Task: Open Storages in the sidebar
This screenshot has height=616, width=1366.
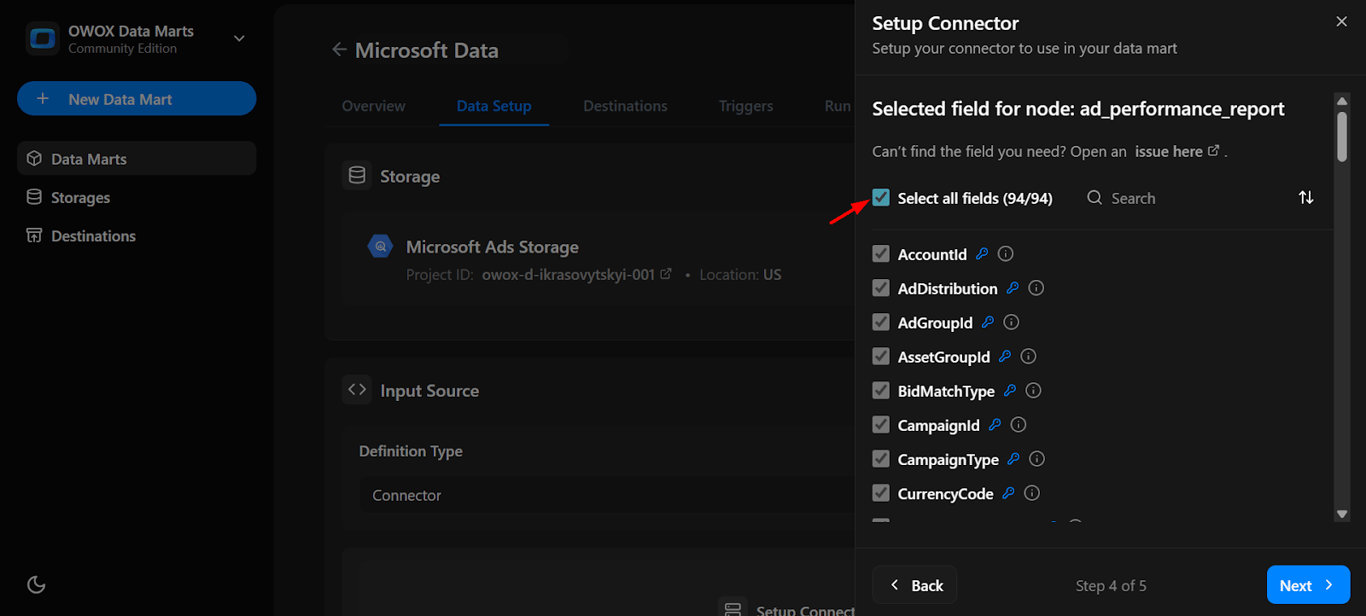Action: (137, 197)
